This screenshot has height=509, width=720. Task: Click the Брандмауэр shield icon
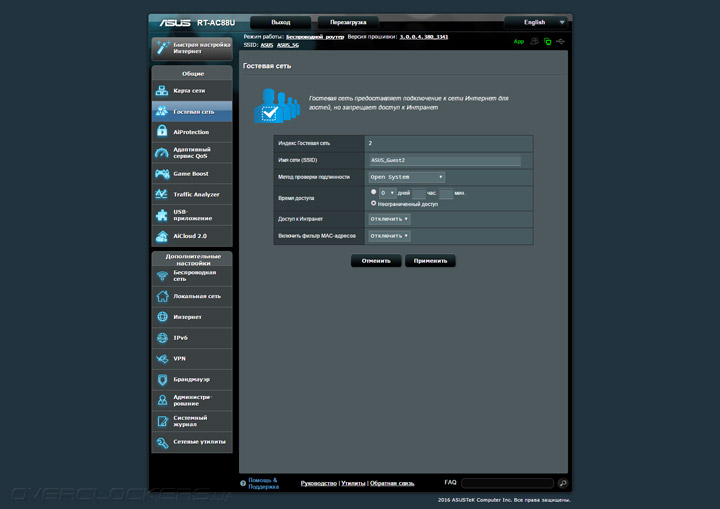tap(162, 379)
